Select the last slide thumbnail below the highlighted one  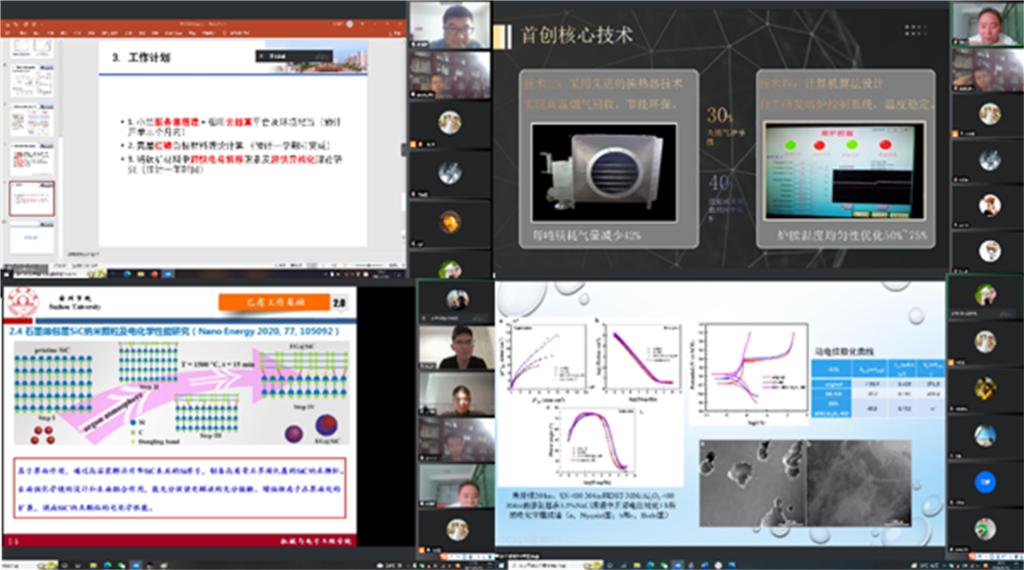pos(32,236)
